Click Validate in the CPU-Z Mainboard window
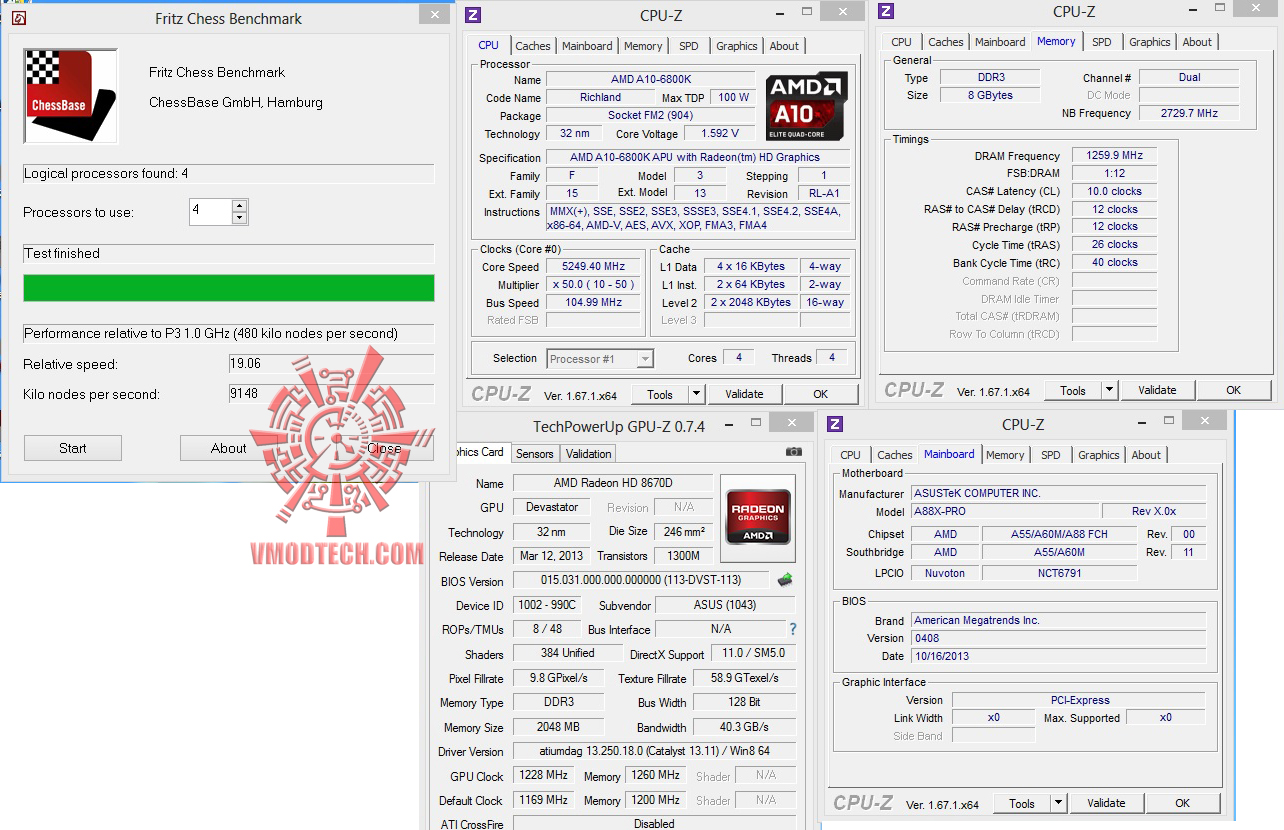Image resolution: width=1284 pixels, height=830 pixels. click(1106, 803)
